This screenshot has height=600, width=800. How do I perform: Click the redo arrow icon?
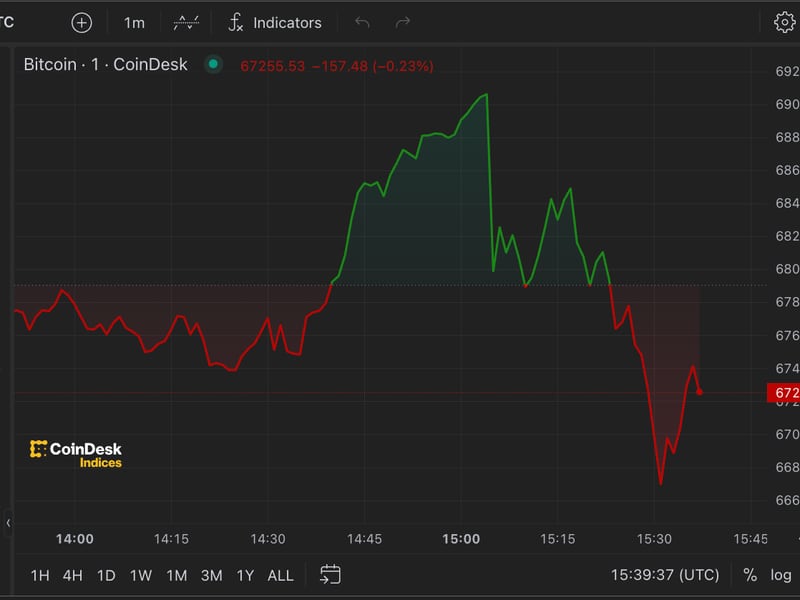pos(403,22)
